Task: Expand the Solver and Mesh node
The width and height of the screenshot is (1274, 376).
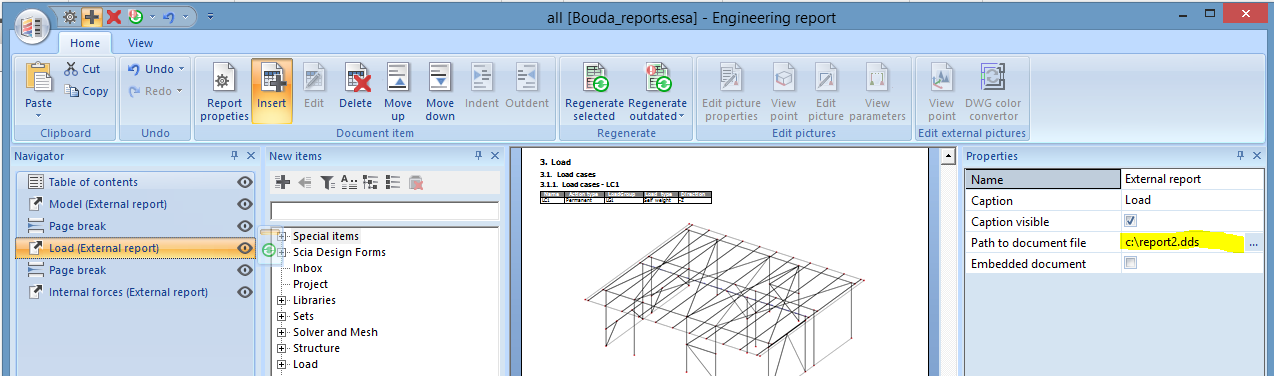Action: (x=282, y=332)
